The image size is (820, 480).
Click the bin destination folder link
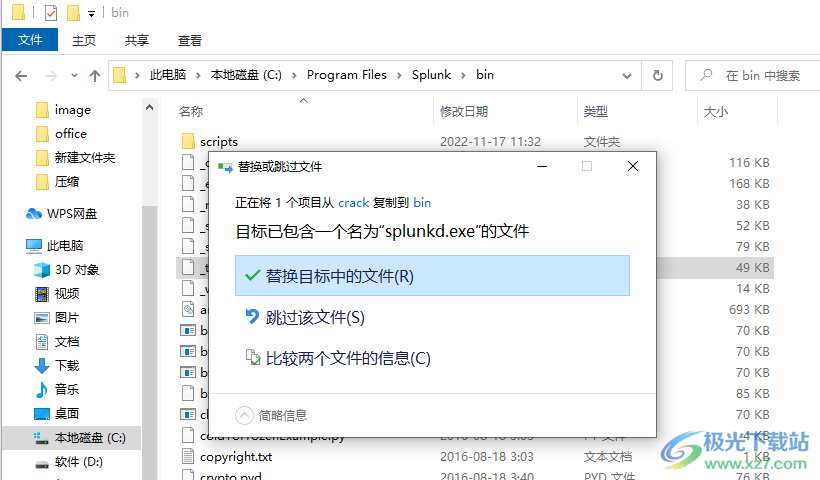click(422, 203)
